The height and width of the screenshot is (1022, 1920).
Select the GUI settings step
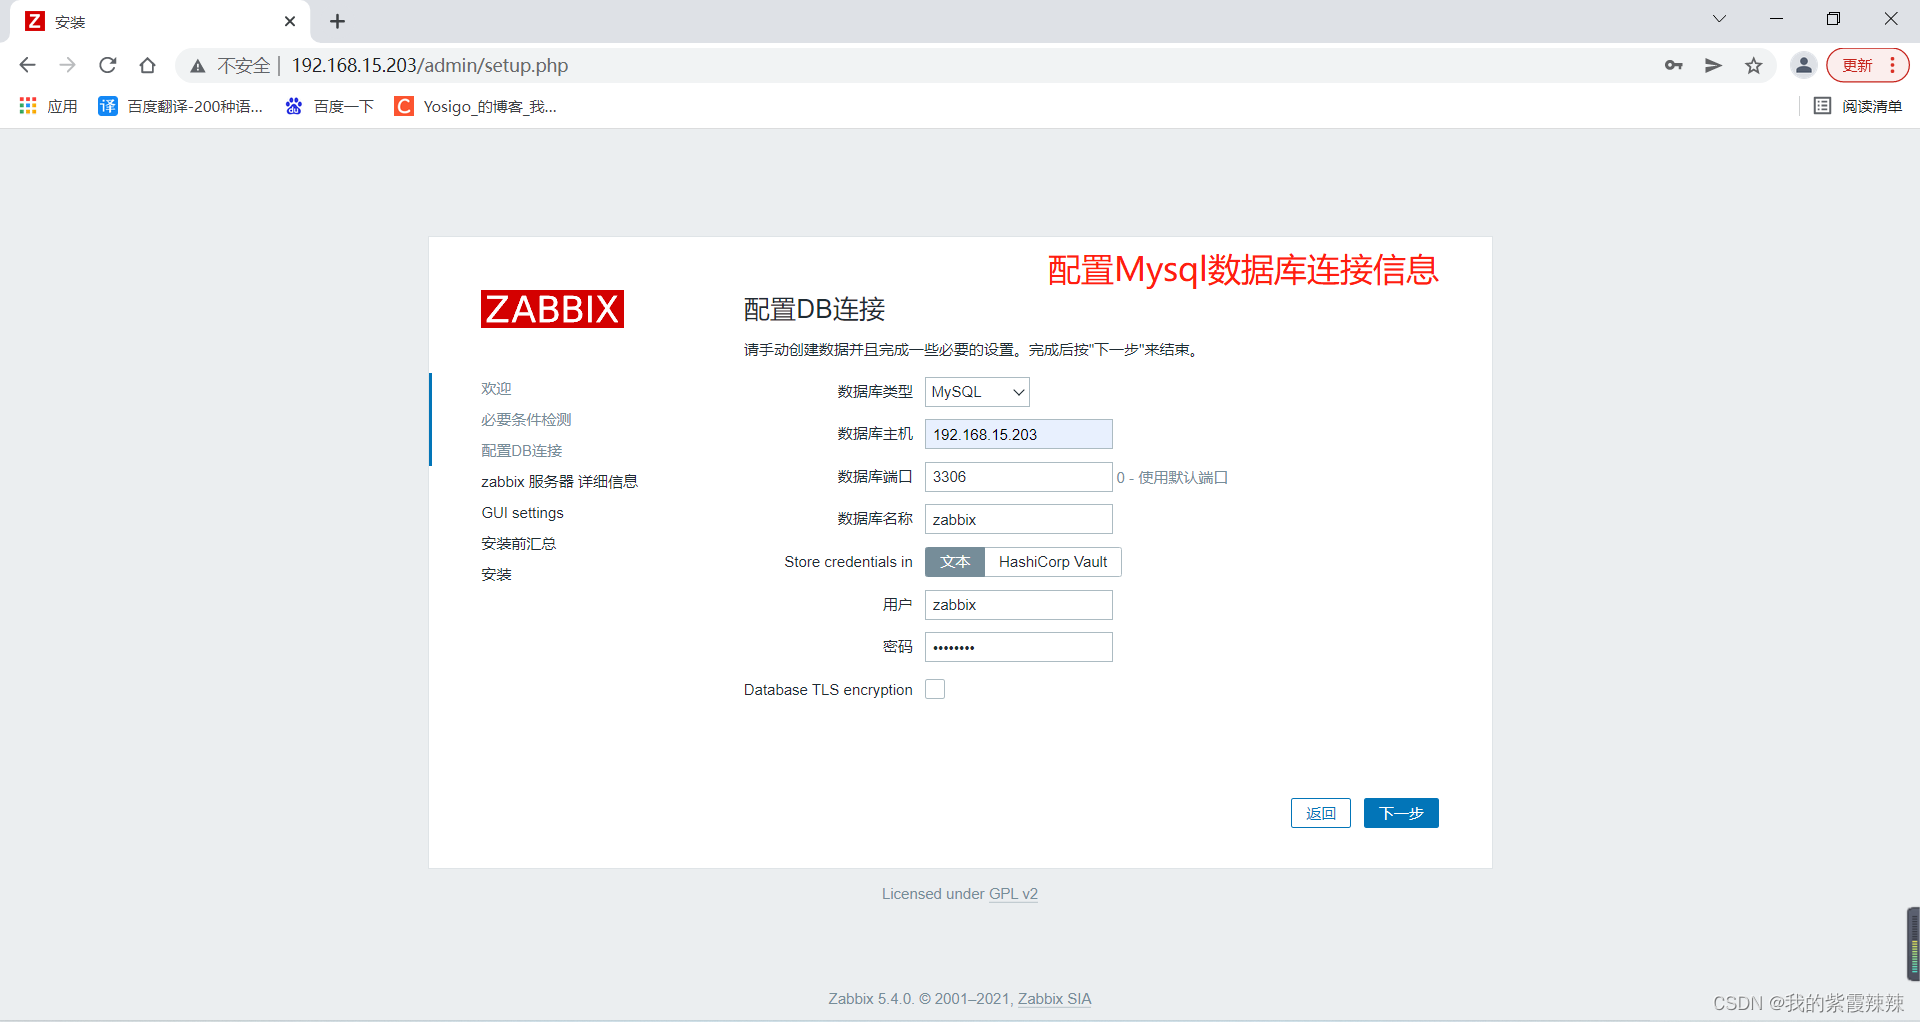point(522,513)
